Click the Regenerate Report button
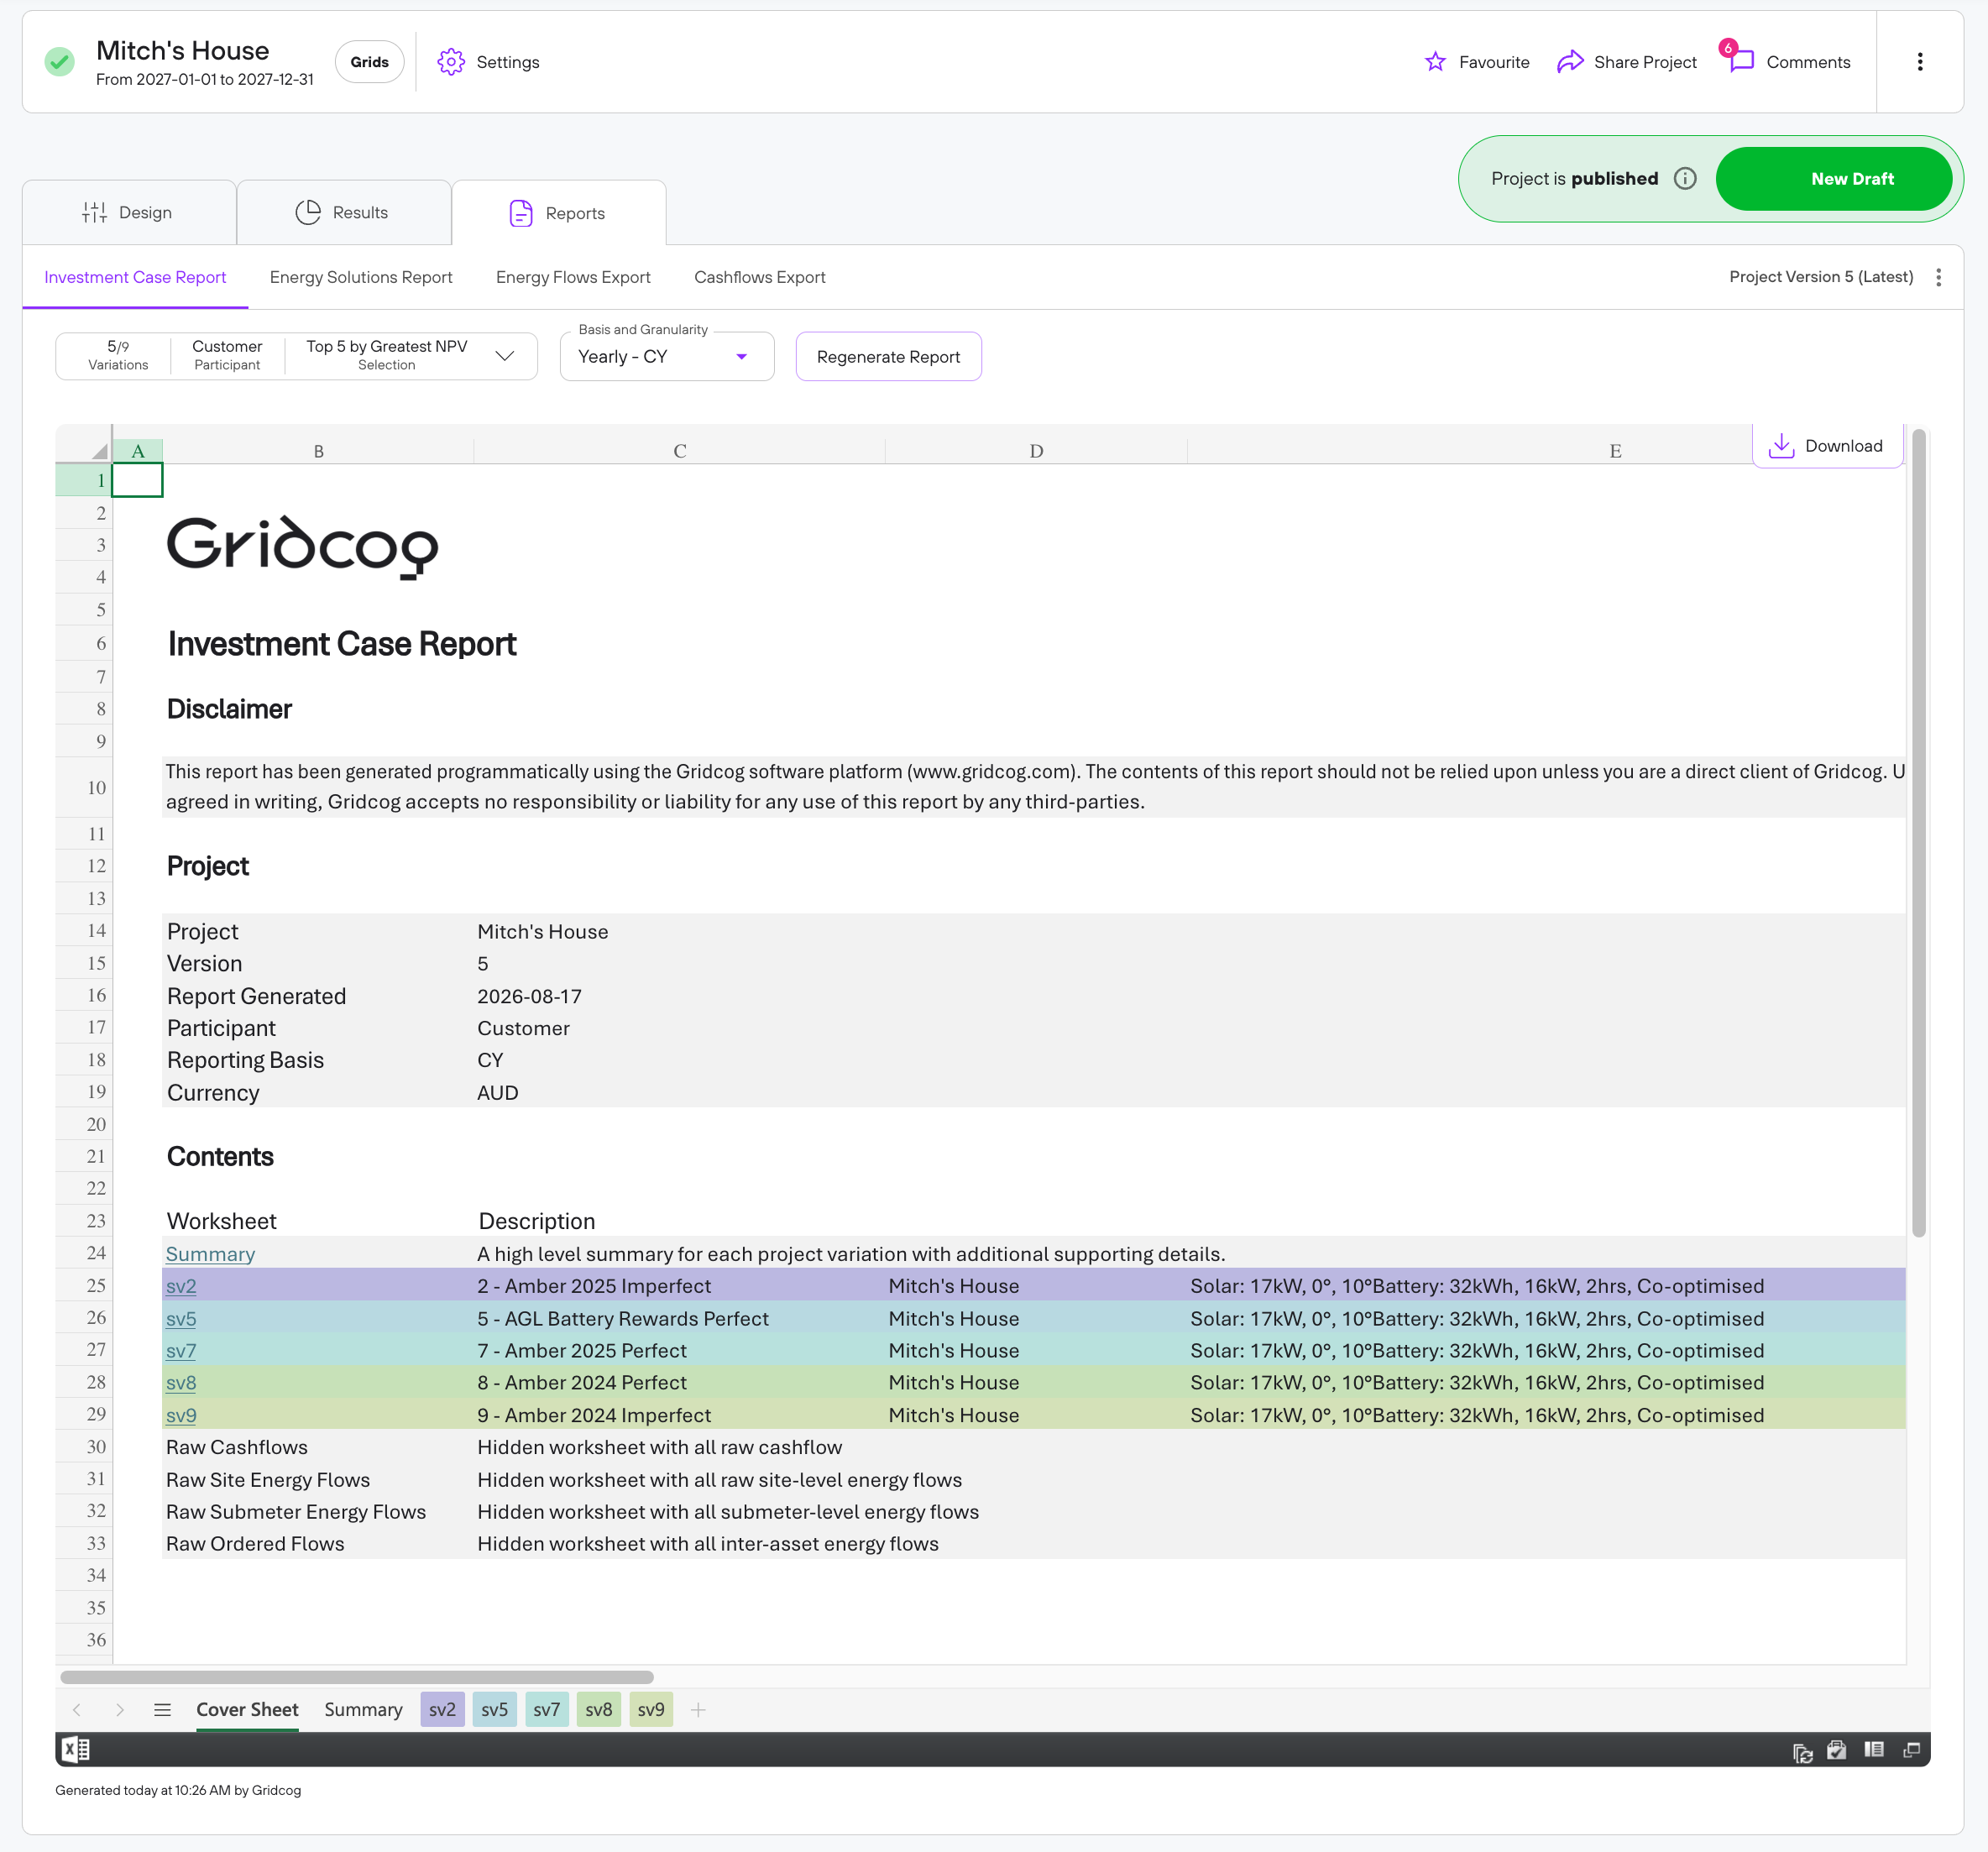1988x1852 pixels. coord(888,357)
